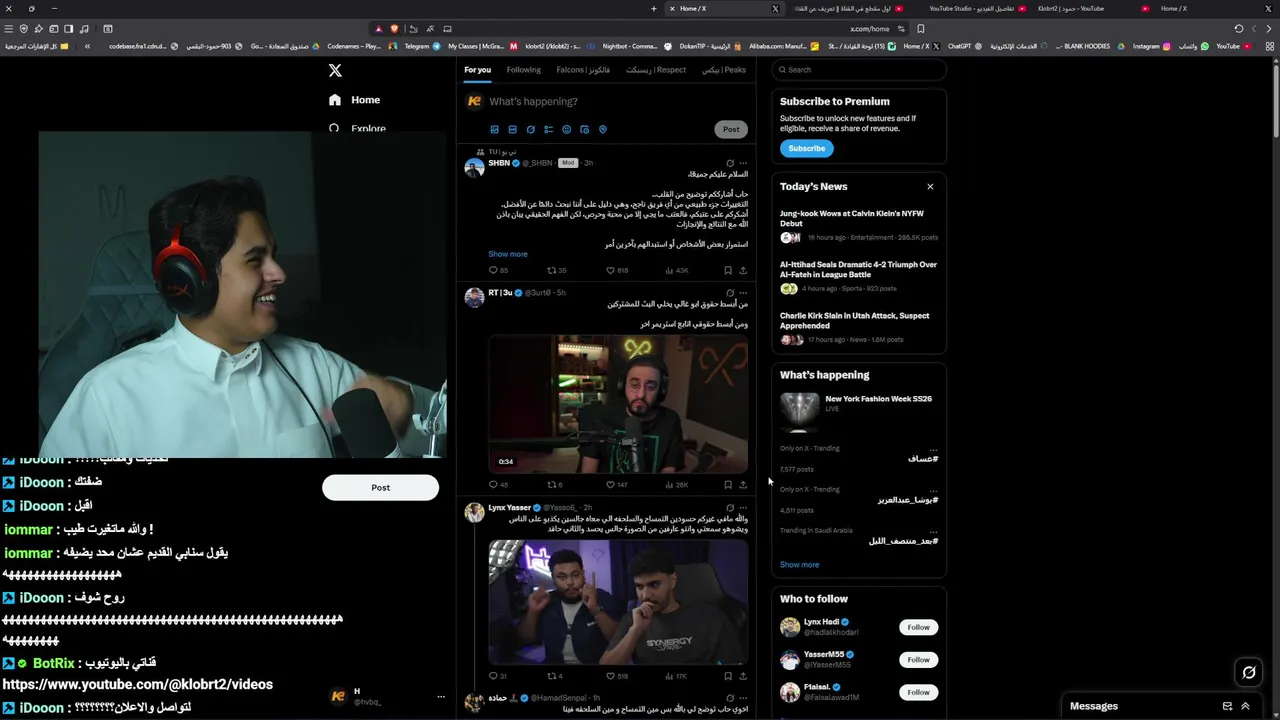1280x720 pixels.
Task: Add media using the image icon in composer
Action: (x=494, y=129)
